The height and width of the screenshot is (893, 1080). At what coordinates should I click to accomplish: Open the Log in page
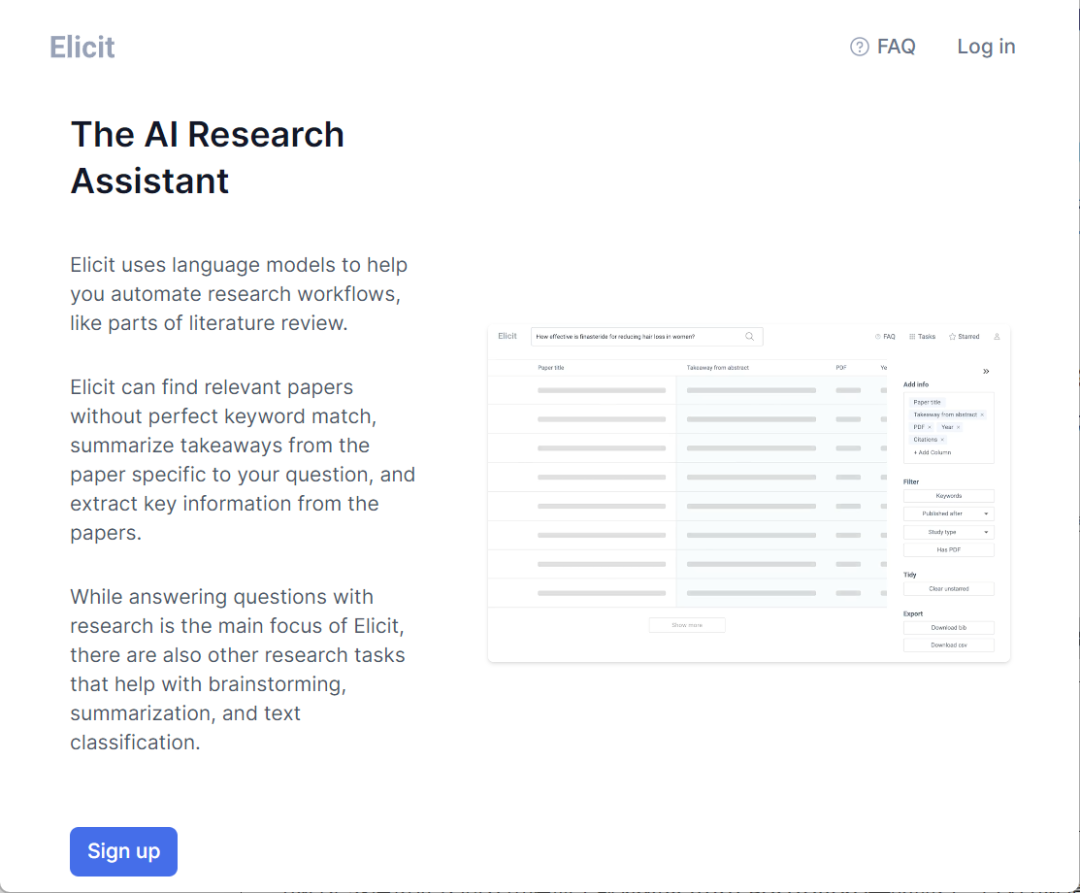[x=986, y=47]
